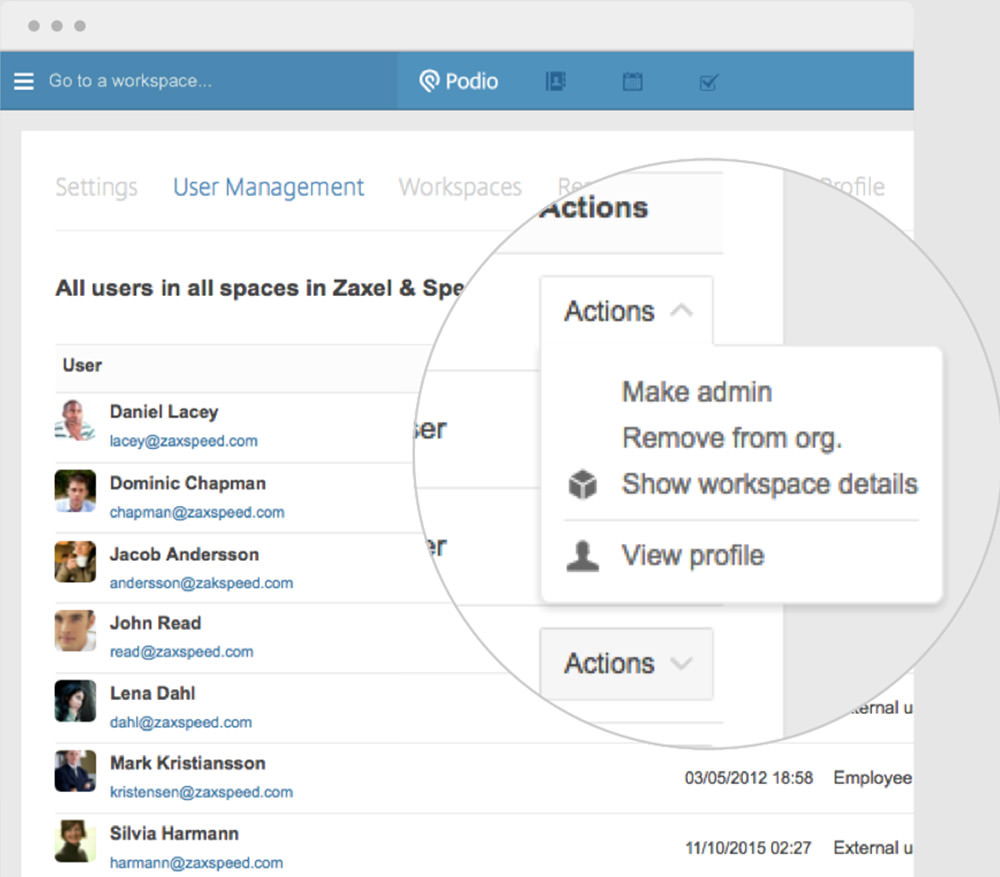Expand the lower closed Actions dropdown
Image resolution: width=1000 pixels, height=877 pixels.
(x=626, y=663)
